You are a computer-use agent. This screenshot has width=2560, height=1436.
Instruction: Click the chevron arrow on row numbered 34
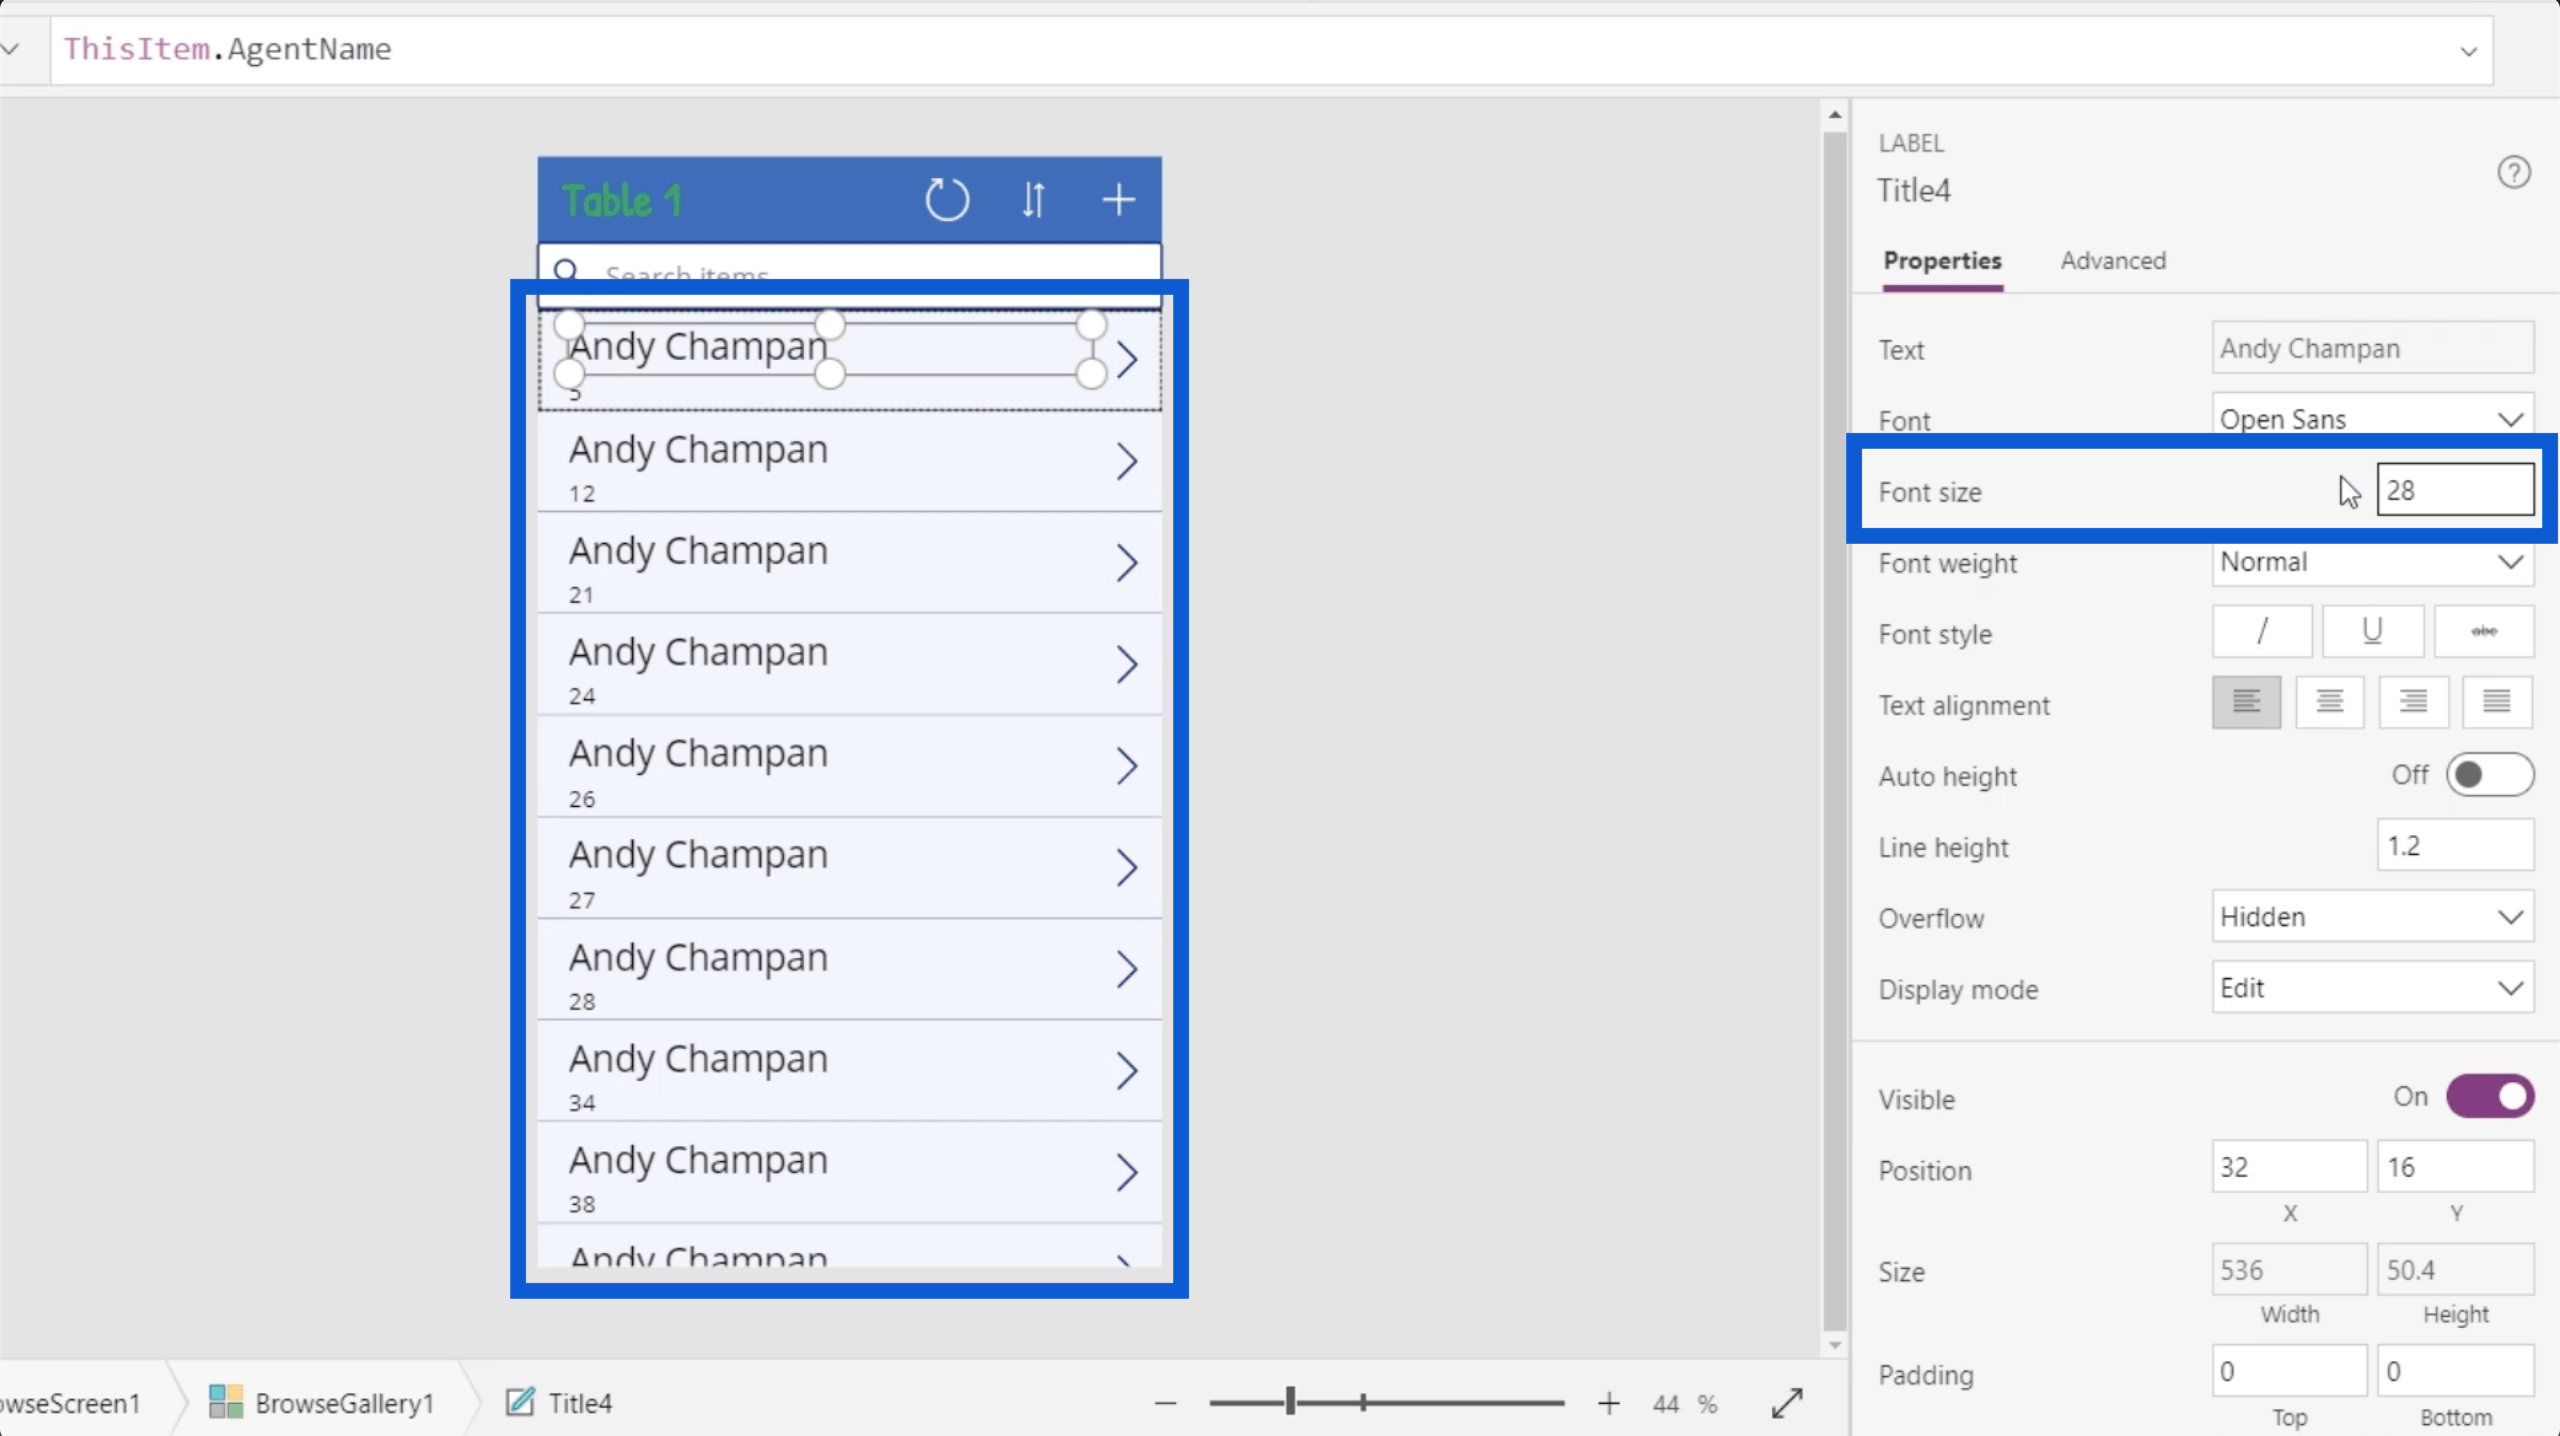click(1127, 1070)
